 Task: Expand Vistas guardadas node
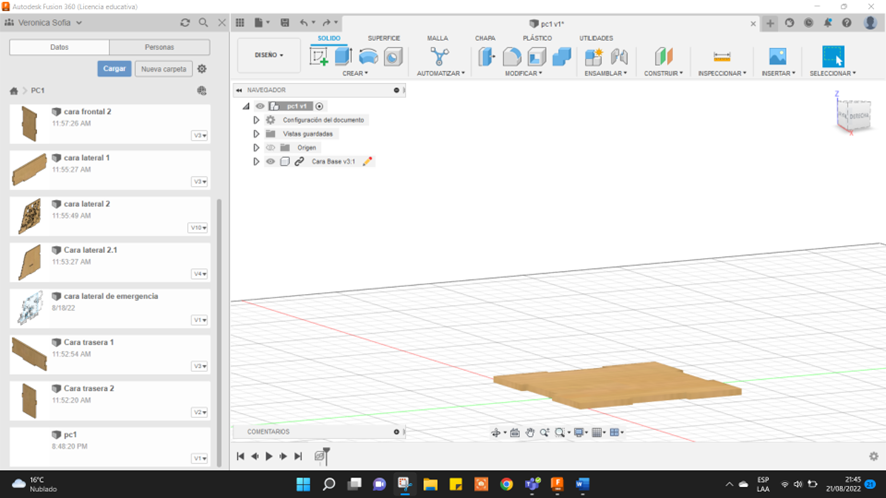click(256, 134)
